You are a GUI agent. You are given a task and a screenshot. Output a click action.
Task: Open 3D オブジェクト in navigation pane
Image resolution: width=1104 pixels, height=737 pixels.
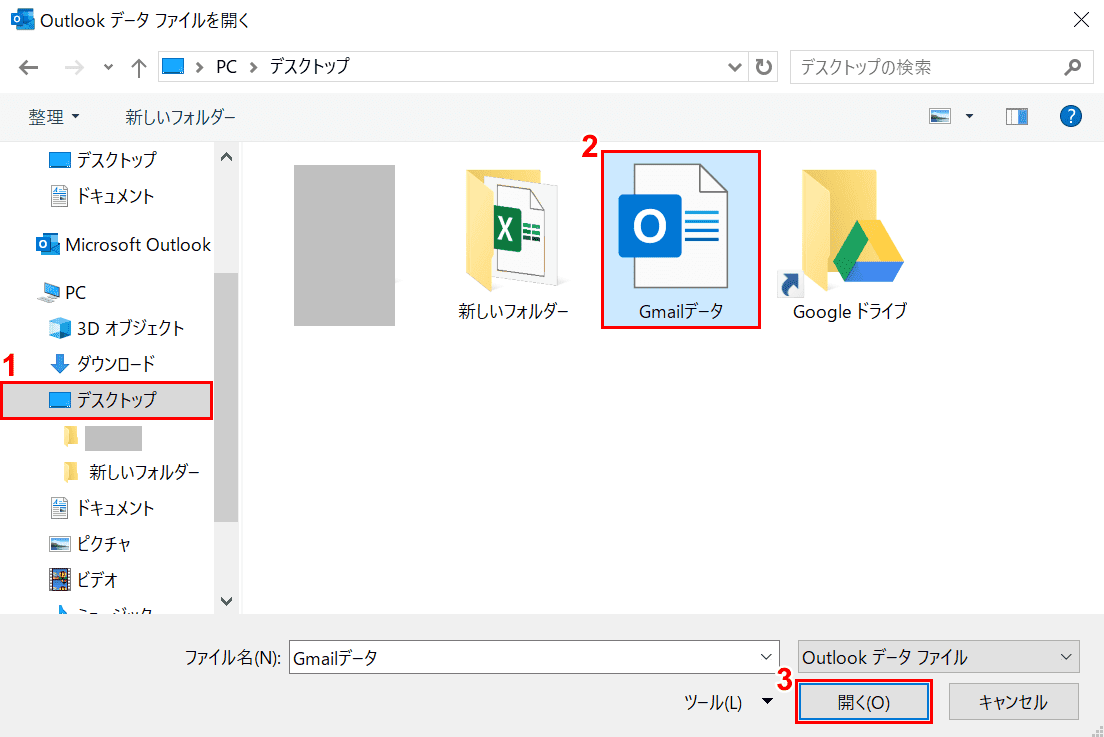tap(117, 328)
